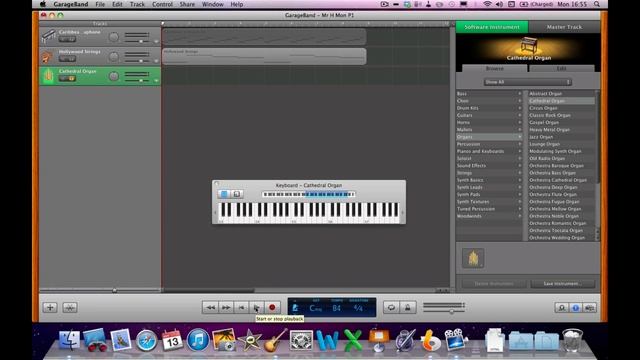
Task: Expand automation triangle on Cathedral Organ track
Action: point(156,81)
